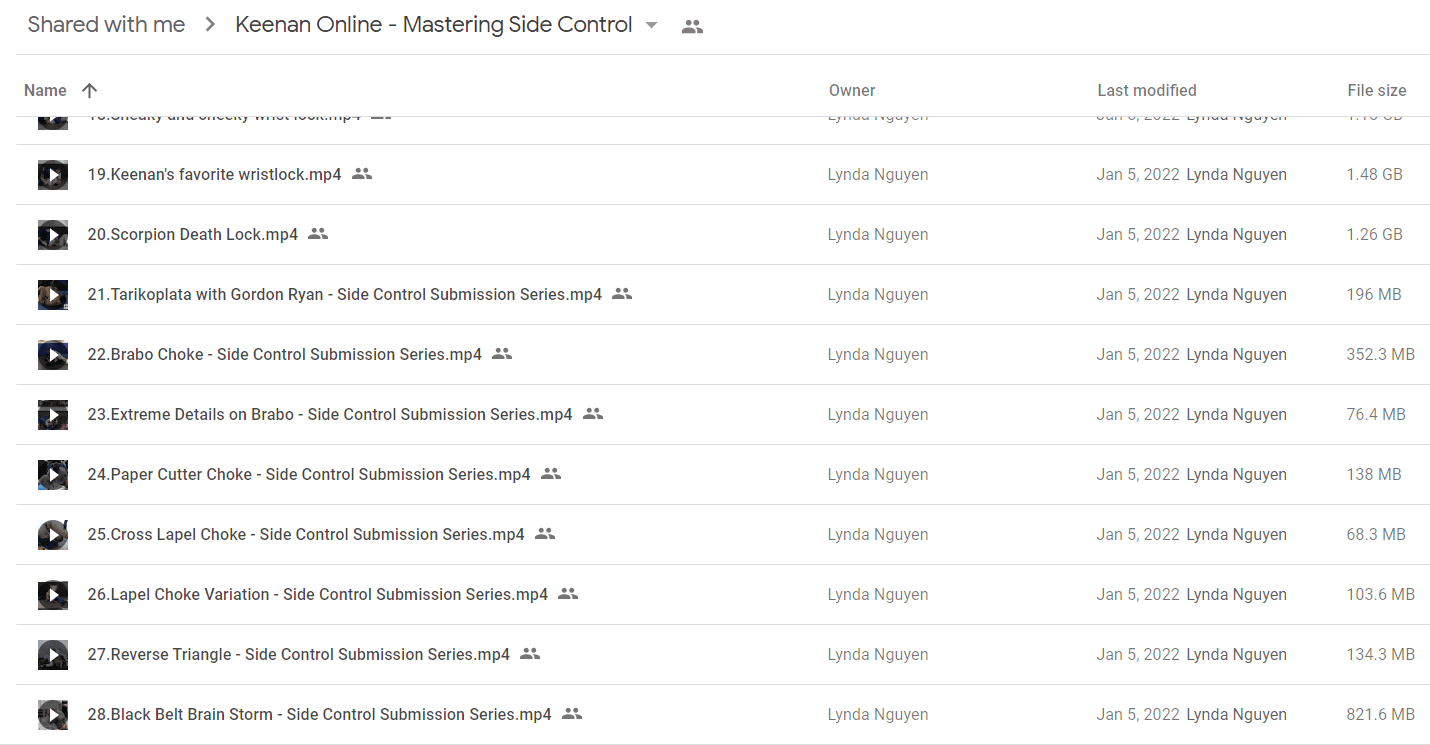
Task: Toggle the sort direction arrow next to Name
Action: click(89, 90)
